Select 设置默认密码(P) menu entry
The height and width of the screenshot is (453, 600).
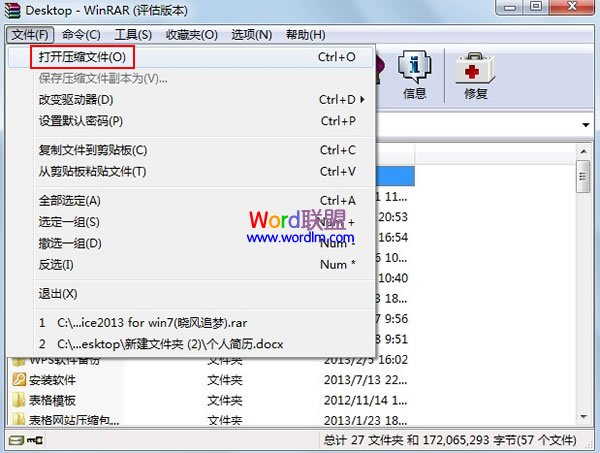pos(190,121)
